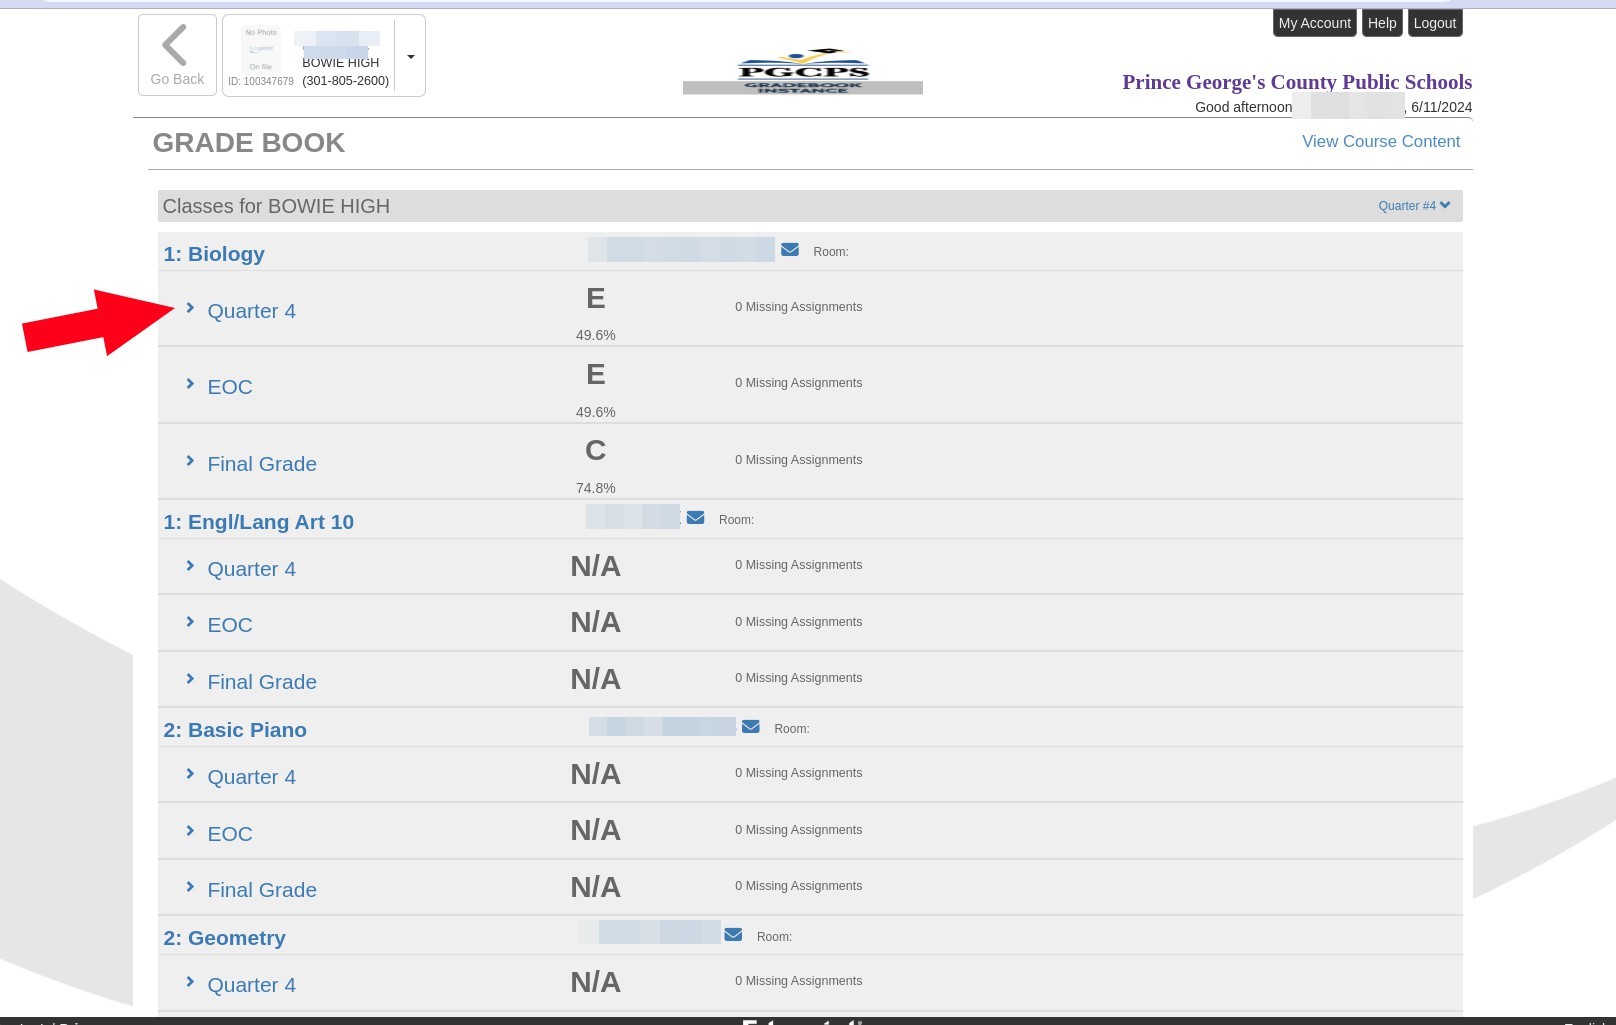Email the Biology teacher via envelope icon
Image resolution: width=1616 pixels, height=1025 pixels.
[x=789, y=250]
